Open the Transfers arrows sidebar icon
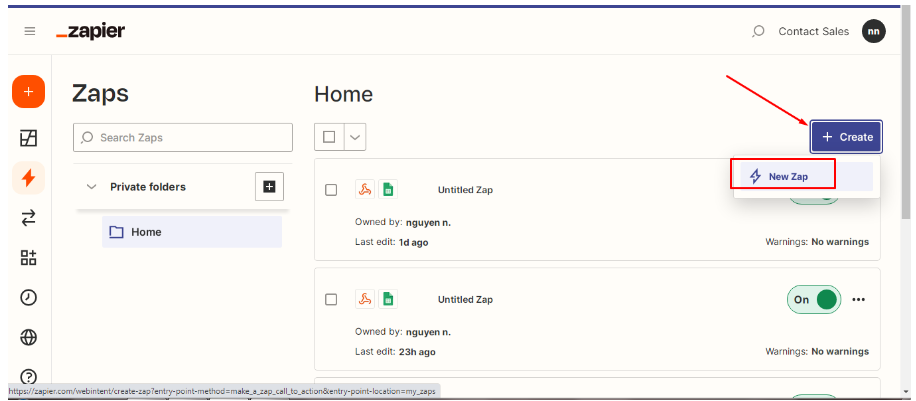 click(x=28, y=219)
